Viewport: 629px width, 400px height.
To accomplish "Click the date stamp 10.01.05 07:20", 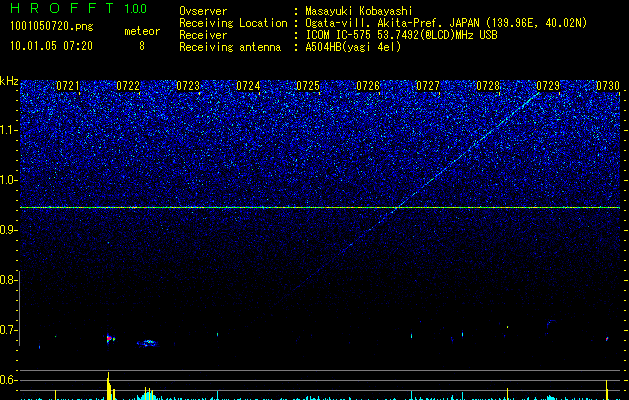I will click(x=51, y=46).
